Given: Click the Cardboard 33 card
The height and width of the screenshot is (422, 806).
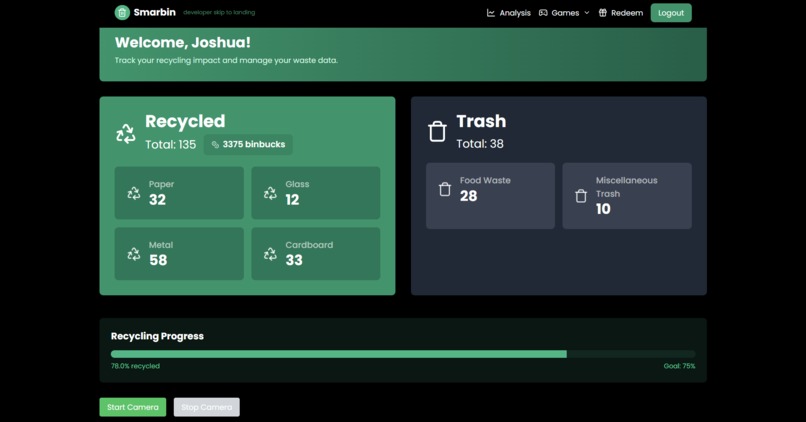Looking at the screenshot, I should pos(316,253).
